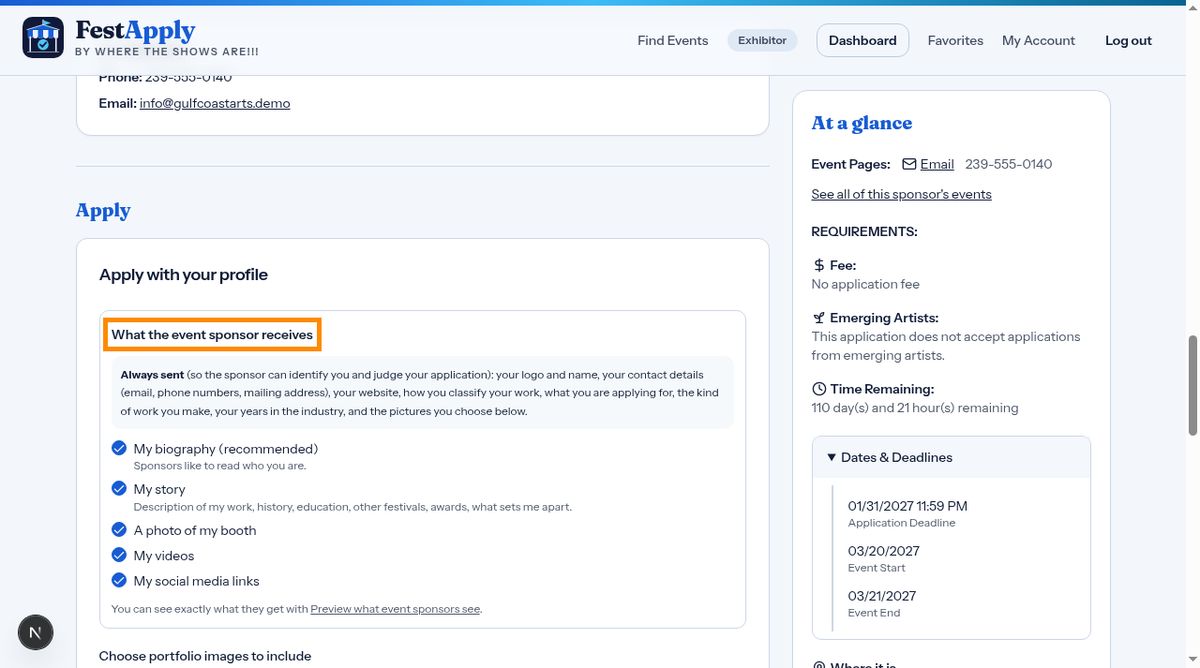Click the page vertical scrollbar thumb
1200x668 pixels.
point(1192,385)
